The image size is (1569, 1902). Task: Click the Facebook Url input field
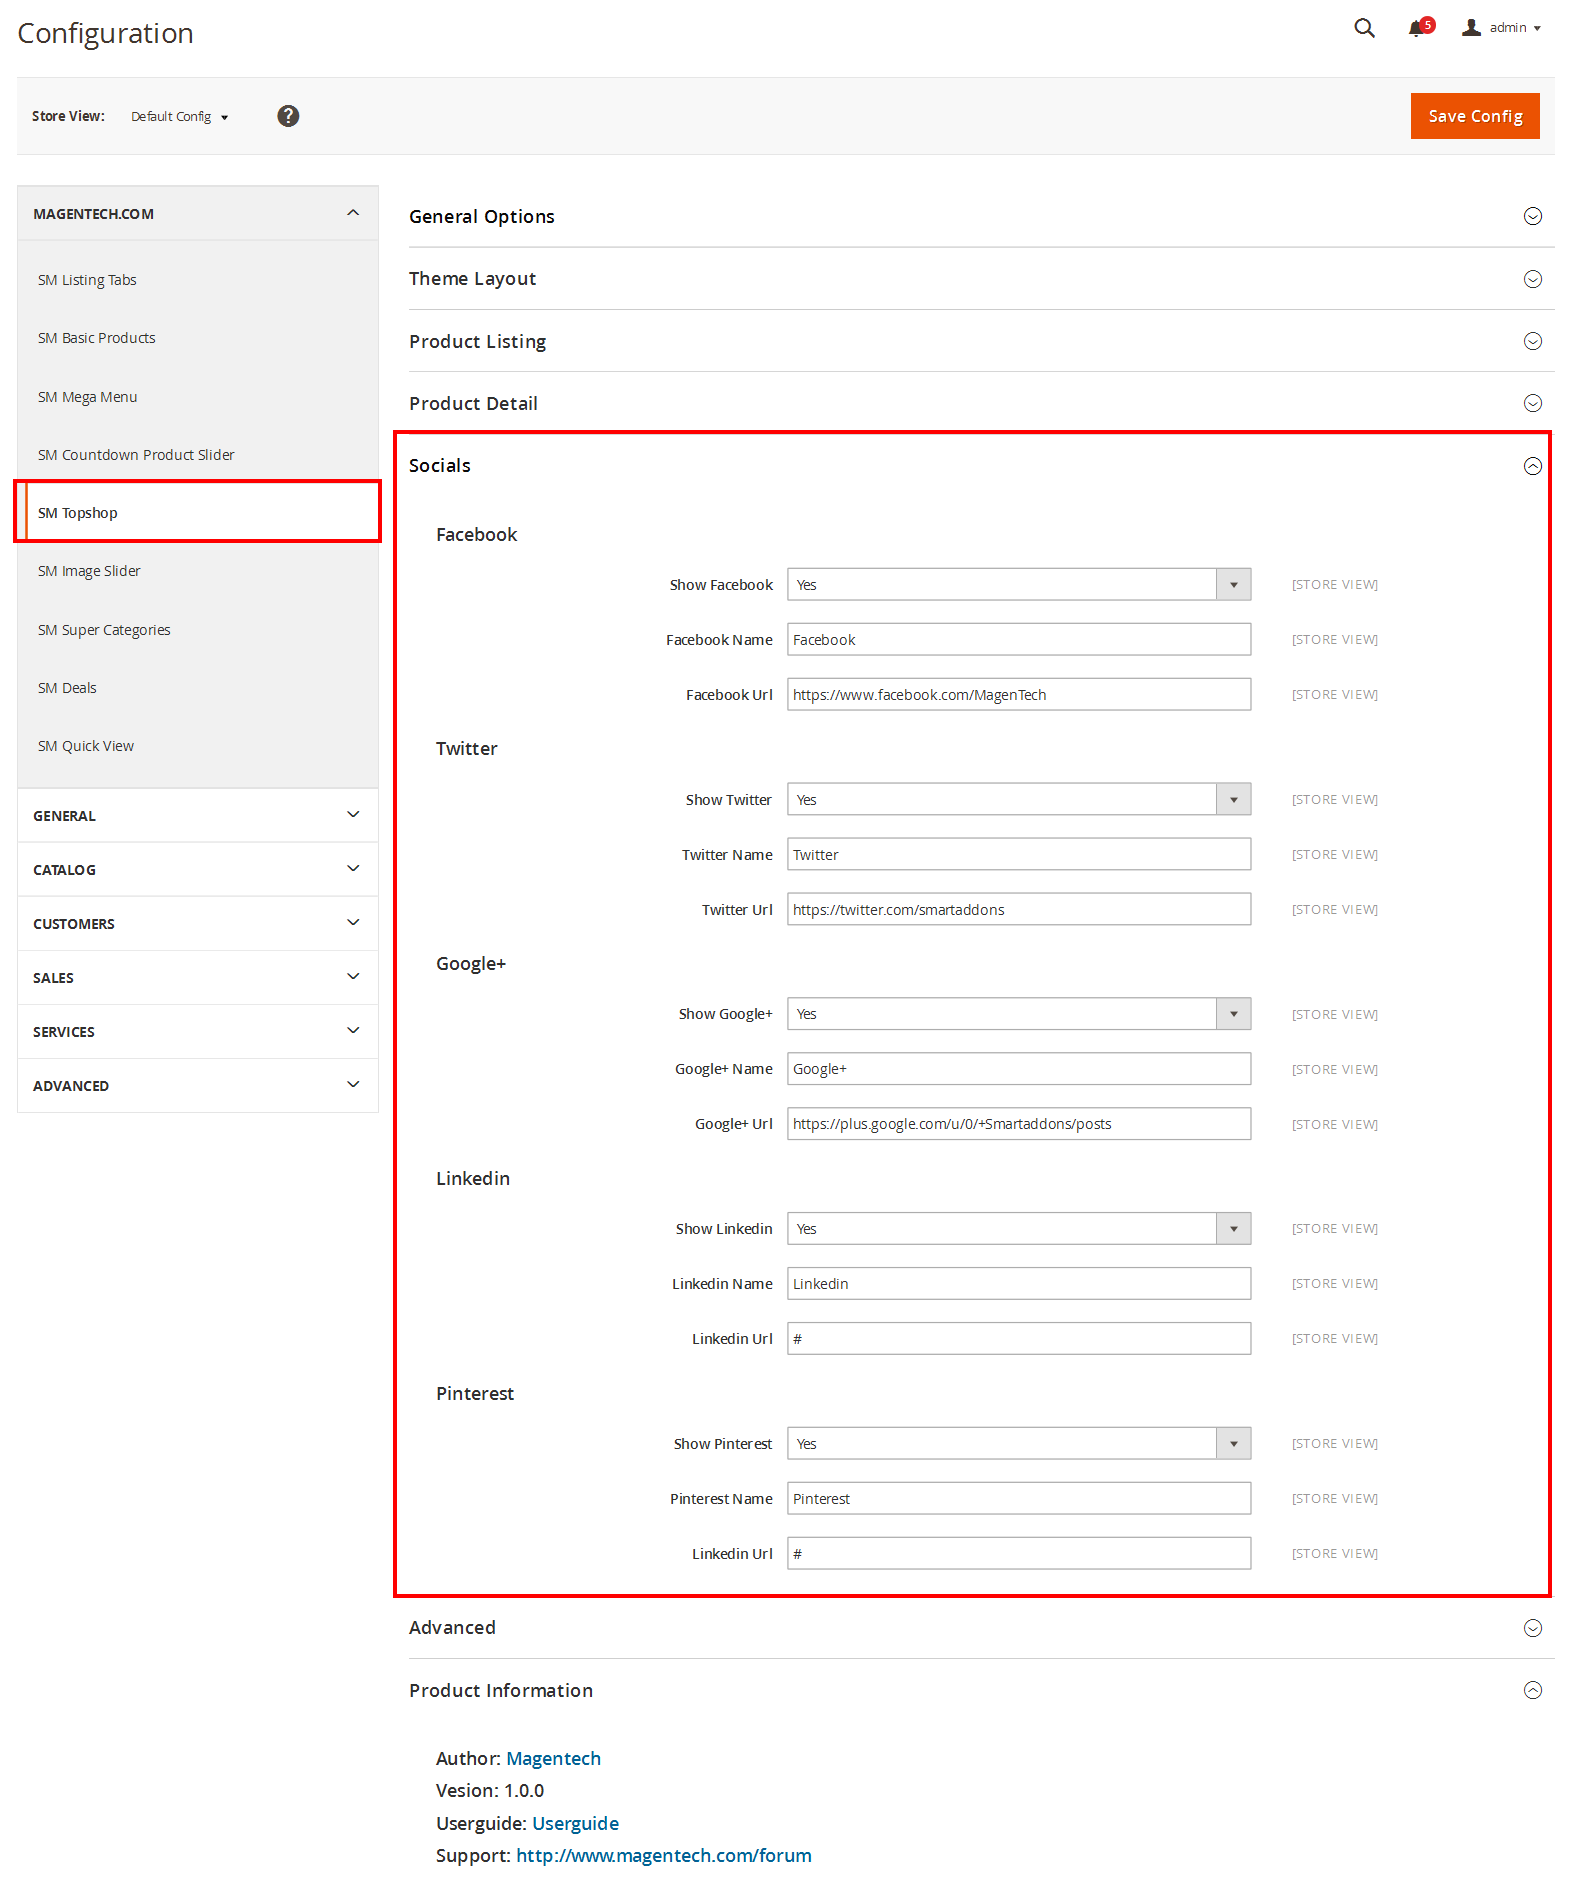pyautogui.click(x=1019, y=695)
